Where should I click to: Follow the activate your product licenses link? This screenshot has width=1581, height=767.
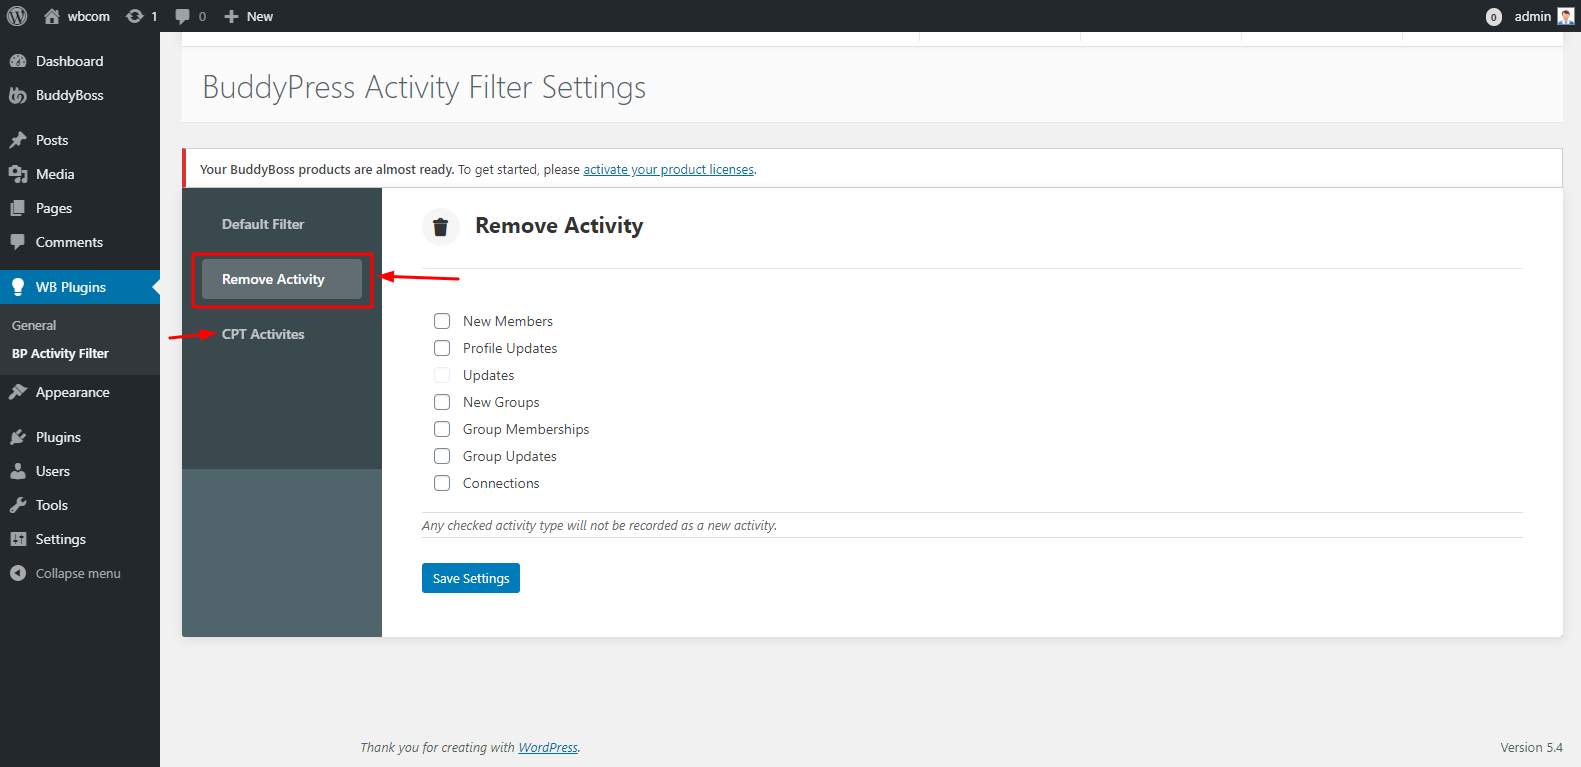(x=669, y=169)
